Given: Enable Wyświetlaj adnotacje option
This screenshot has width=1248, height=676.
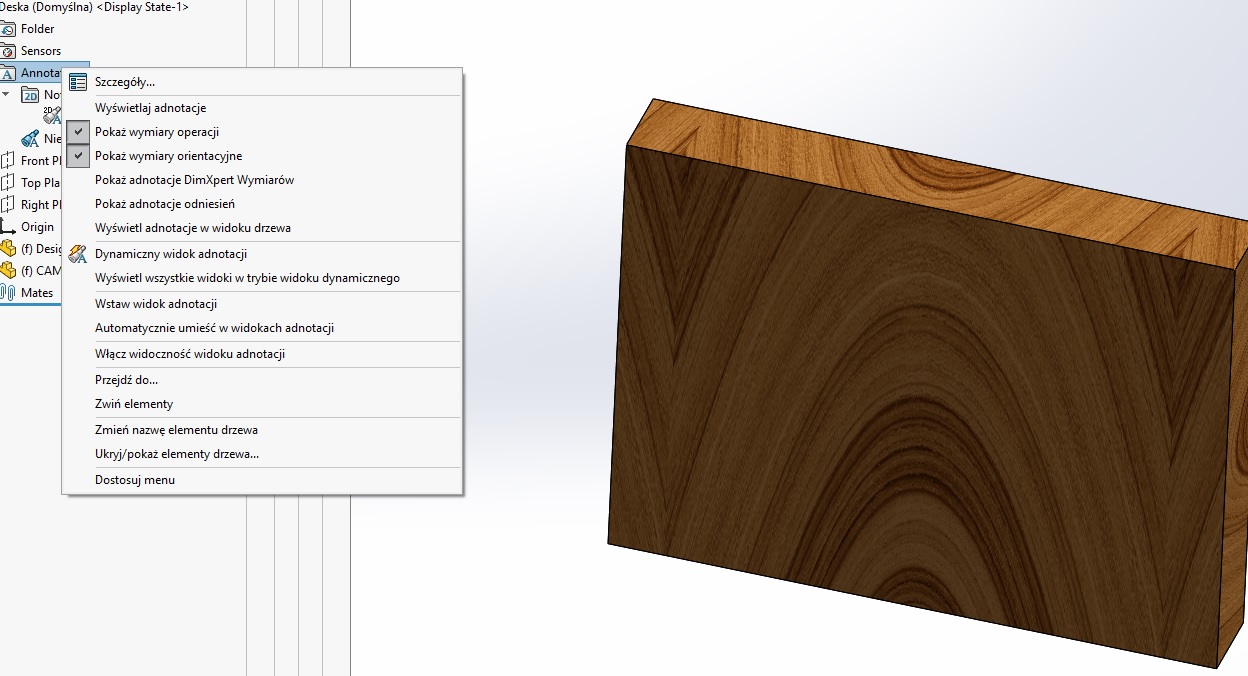Looking at the screenshot, I should pos(150,108).
